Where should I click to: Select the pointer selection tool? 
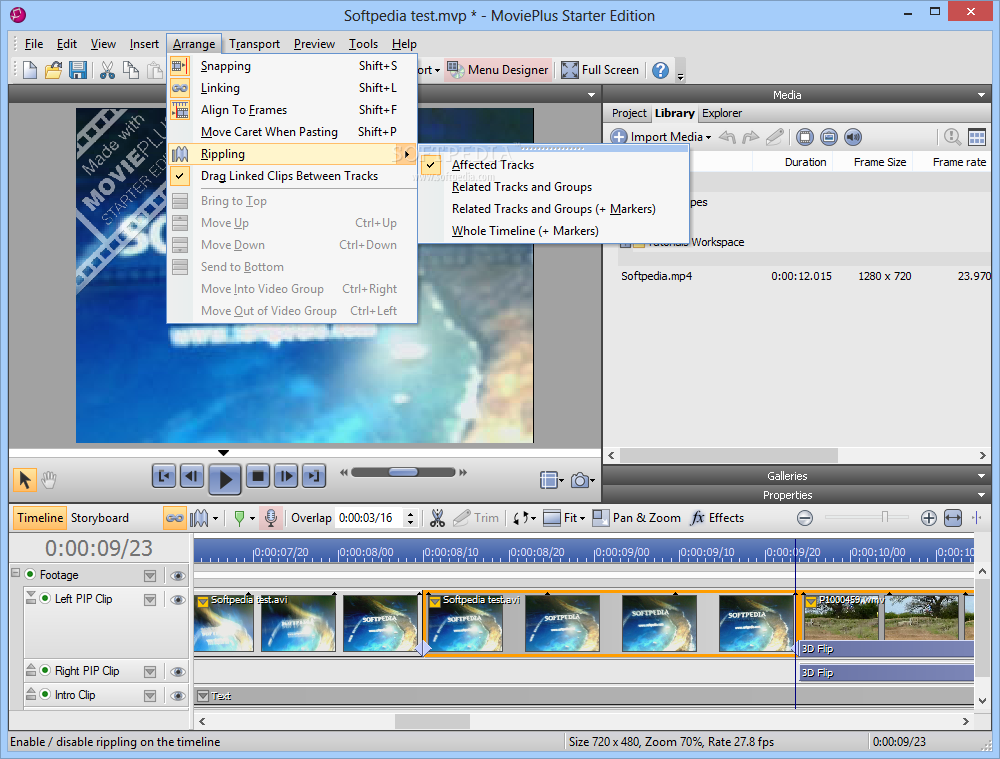point(25,479)
